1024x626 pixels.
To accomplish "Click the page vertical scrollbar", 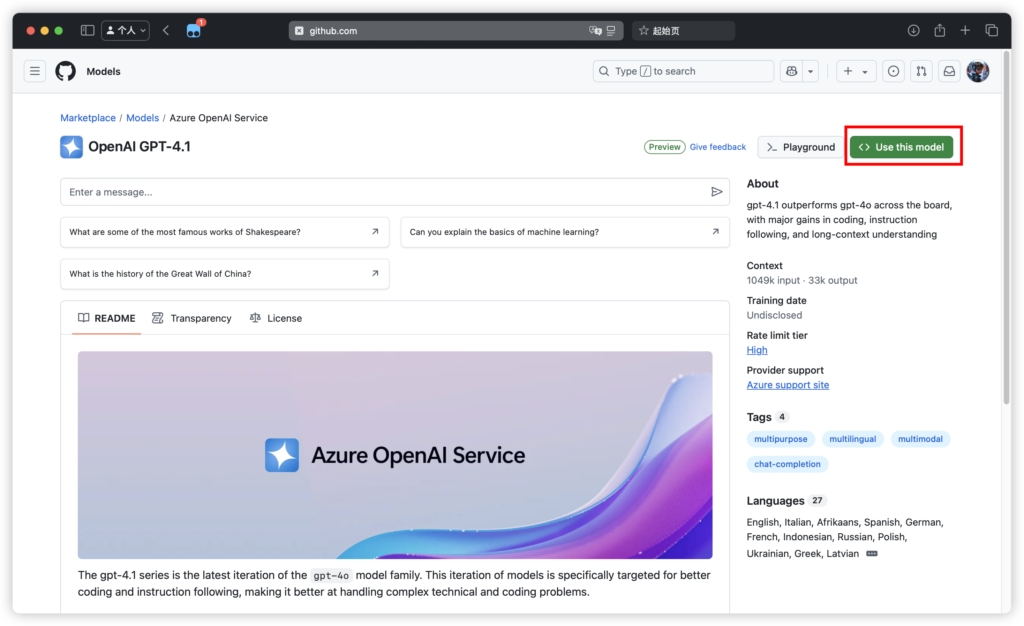I will coord(1006,228).
